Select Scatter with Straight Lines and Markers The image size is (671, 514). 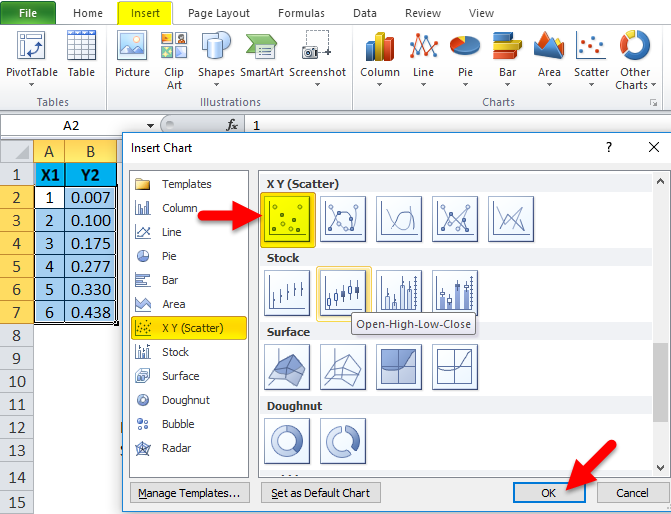455,219
